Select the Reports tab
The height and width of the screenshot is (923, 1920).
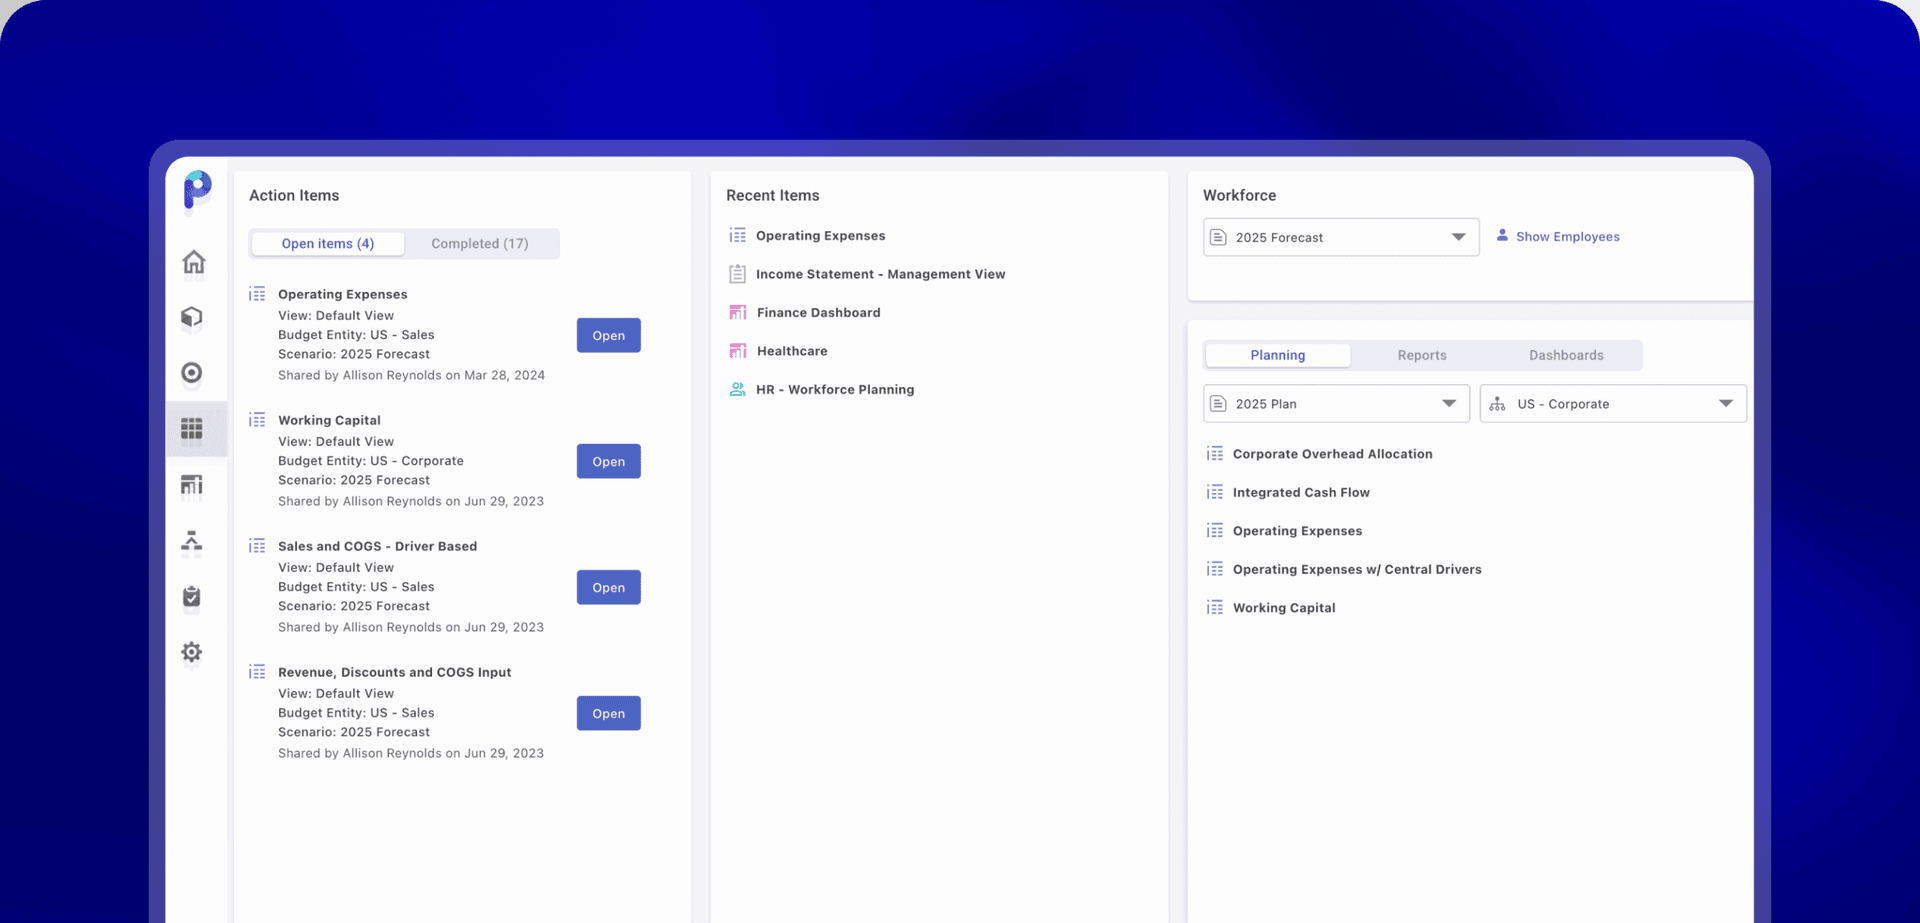[x=1422, y=355]
